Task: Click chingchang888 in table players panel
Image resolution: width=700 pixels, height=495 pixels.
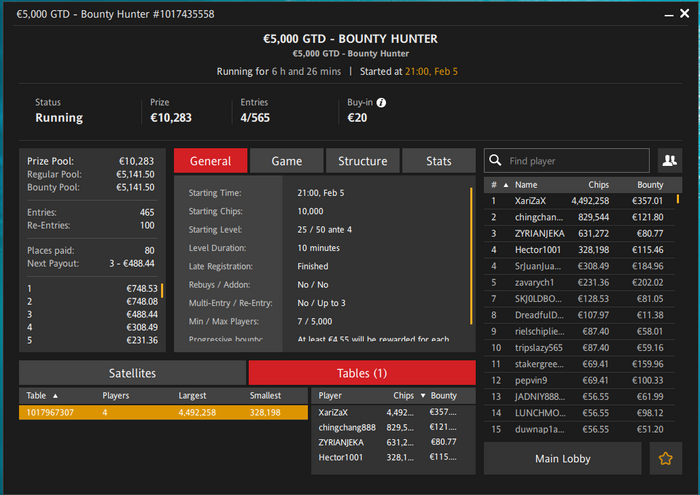Action: pos(347,427)
